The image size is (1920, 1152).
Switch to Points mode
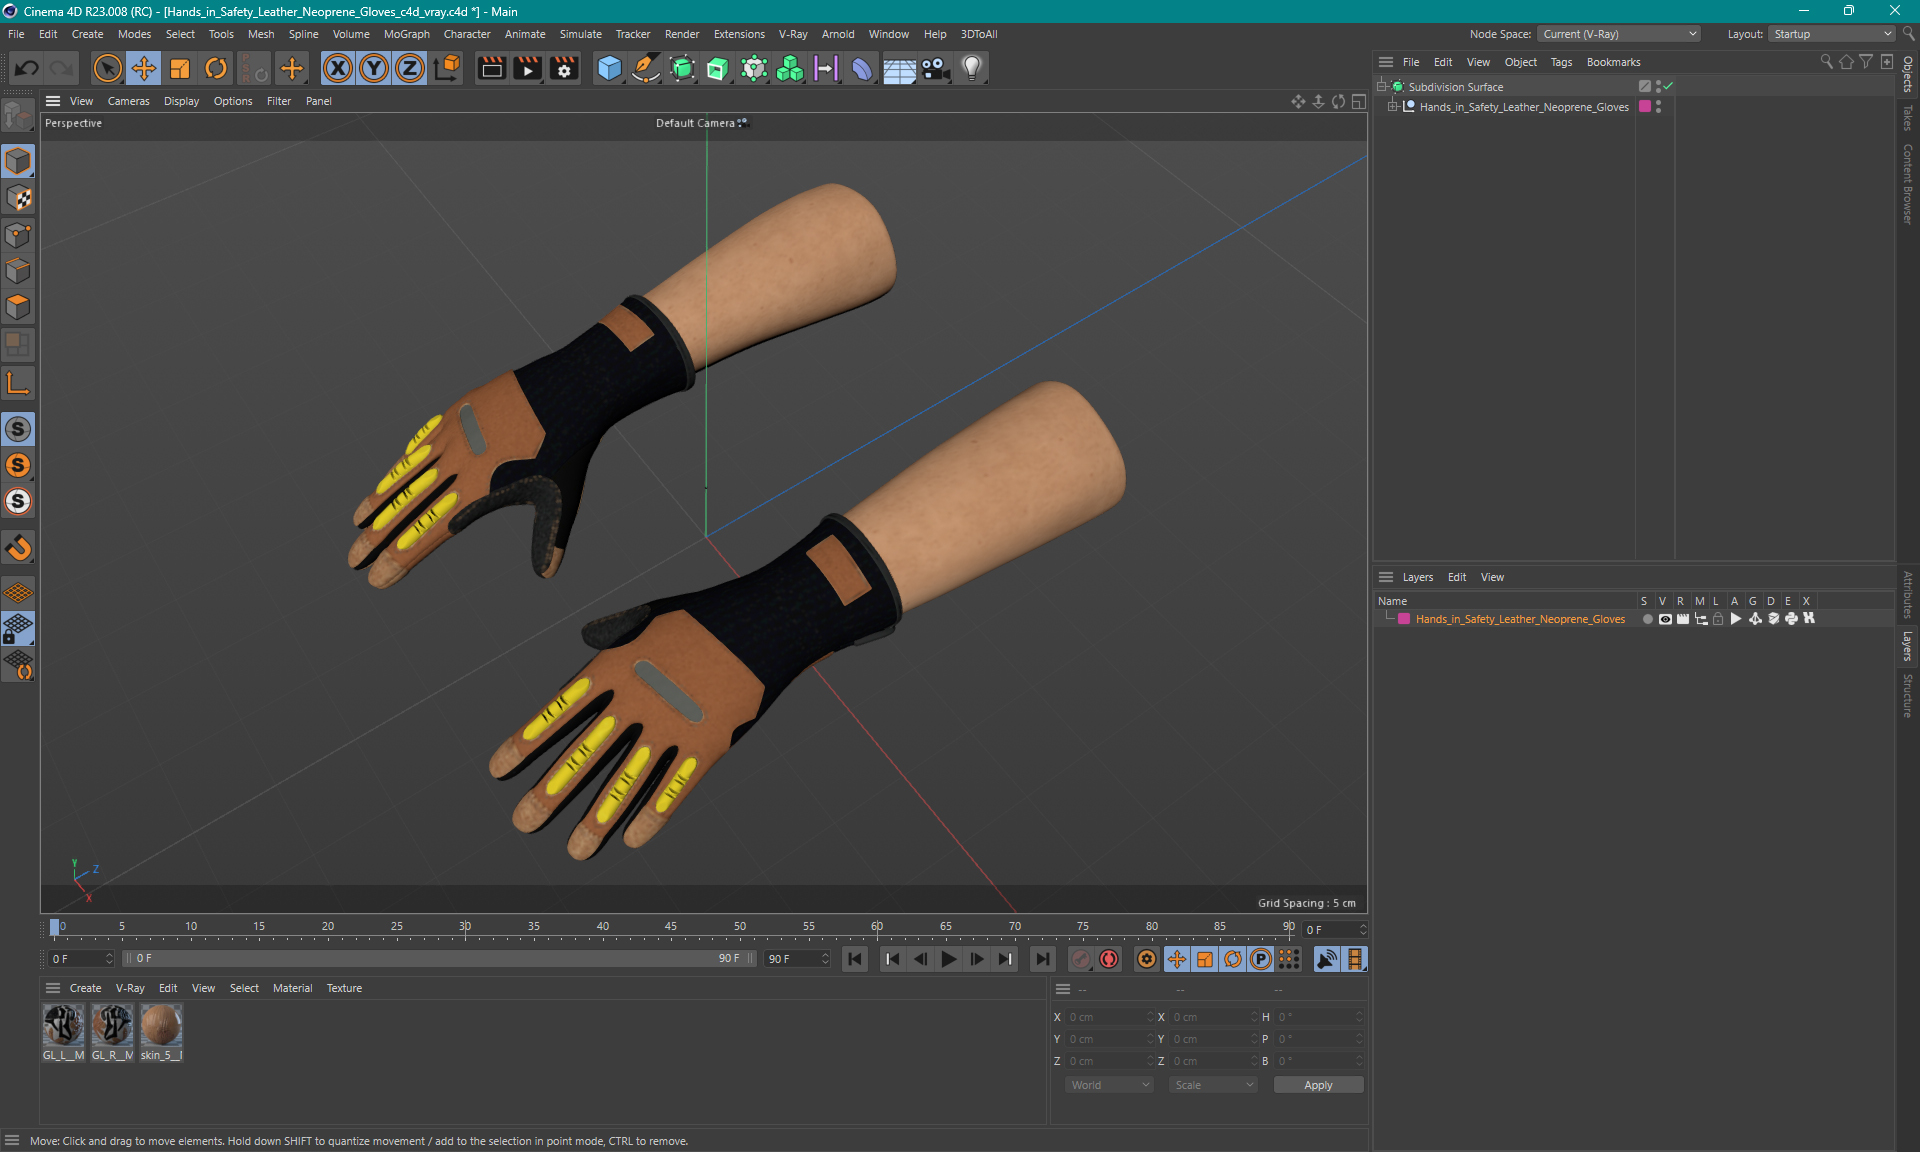tap(18, 235)
